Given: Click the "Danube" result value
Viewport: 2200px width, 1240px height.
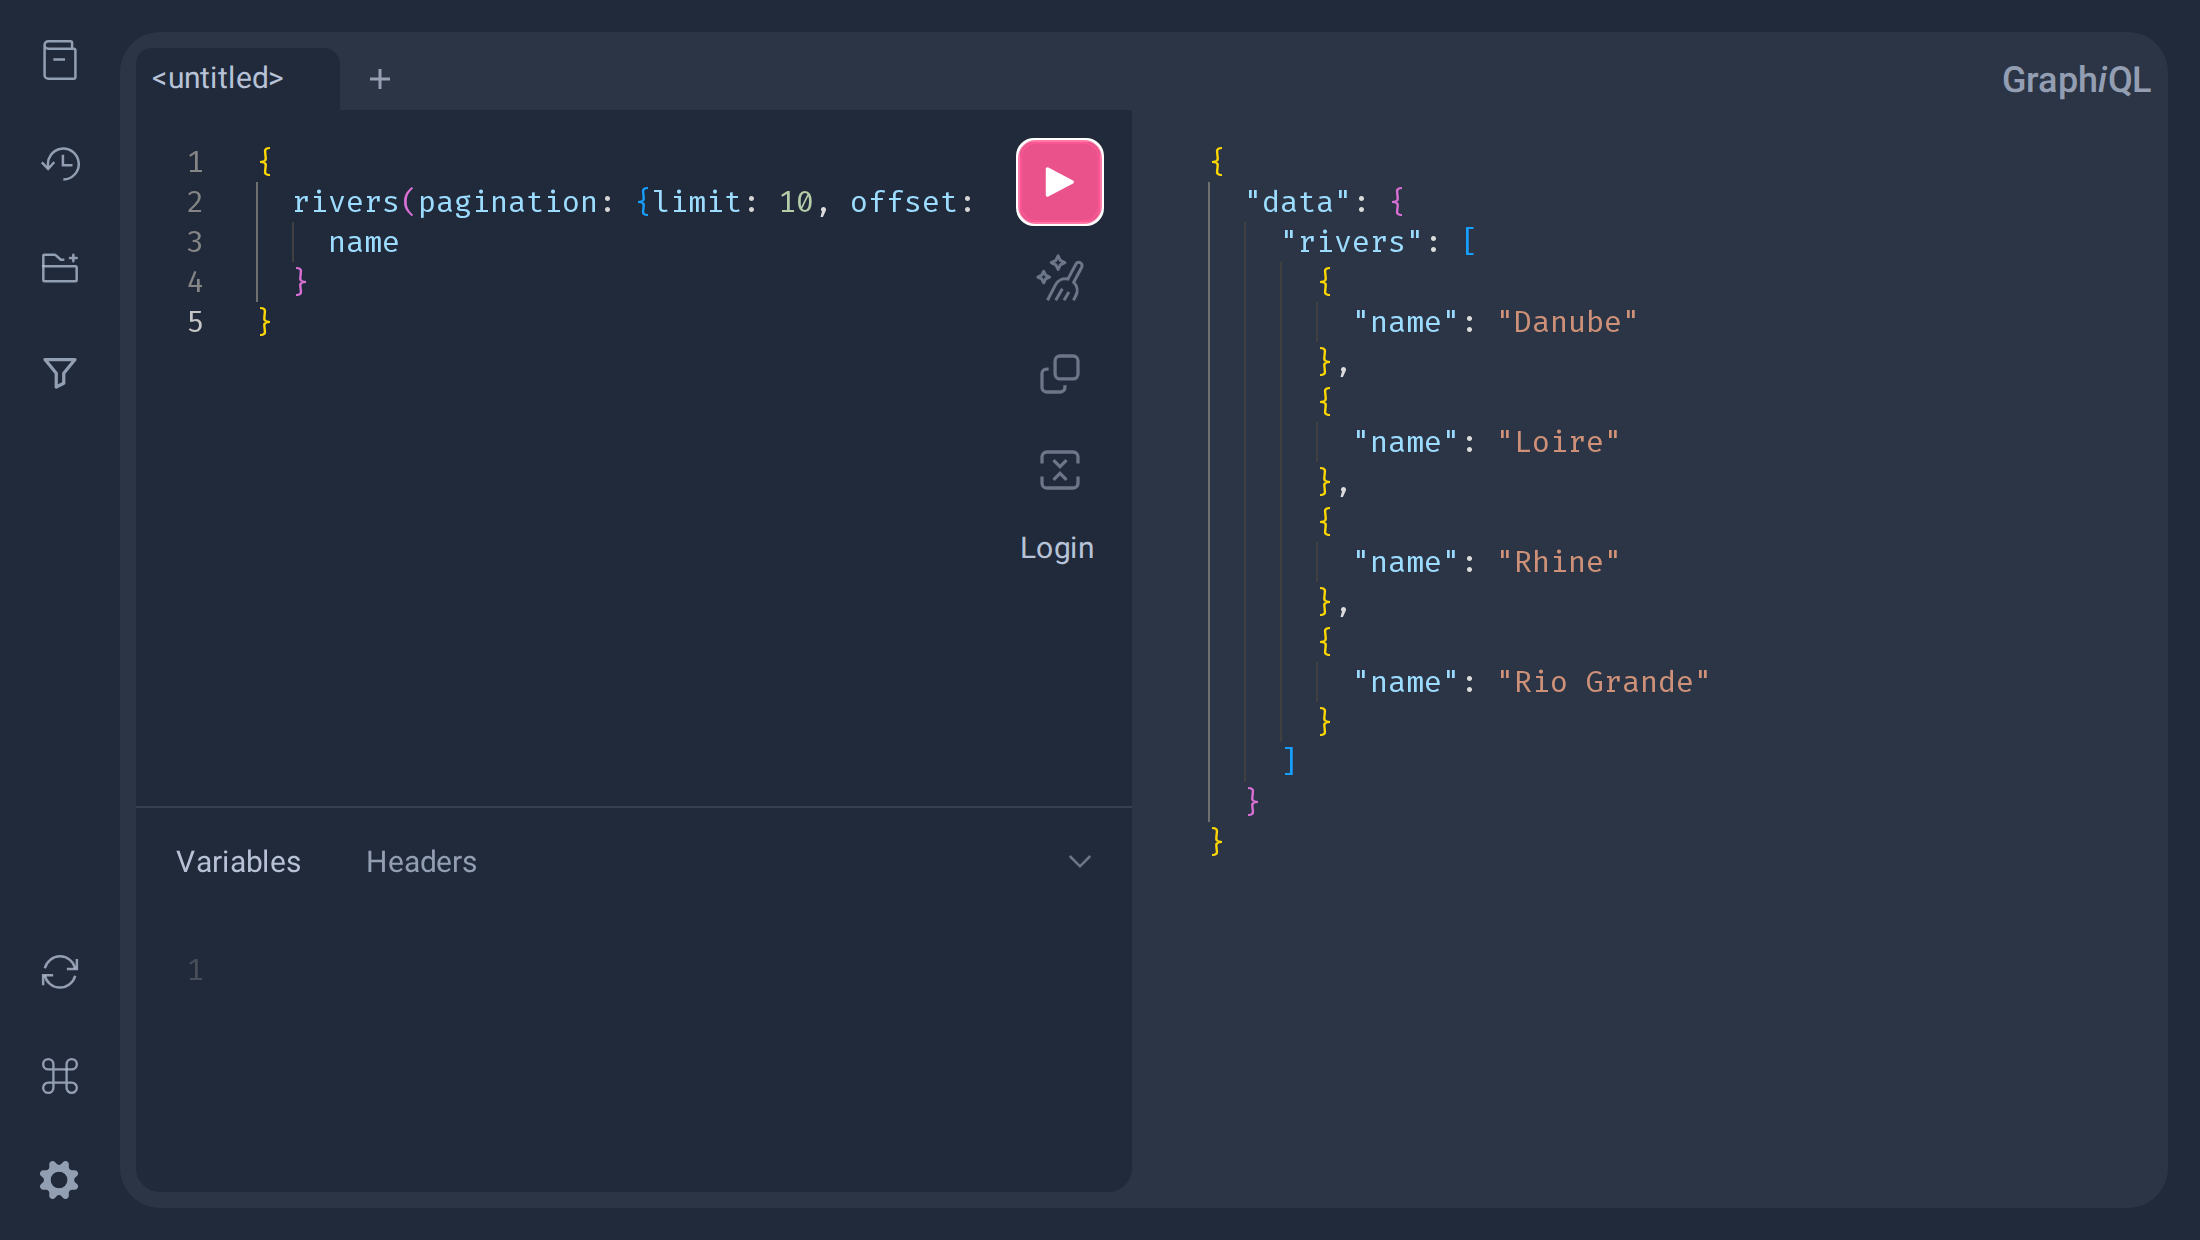Looking at the screenshot, I should coord(1568,322).
